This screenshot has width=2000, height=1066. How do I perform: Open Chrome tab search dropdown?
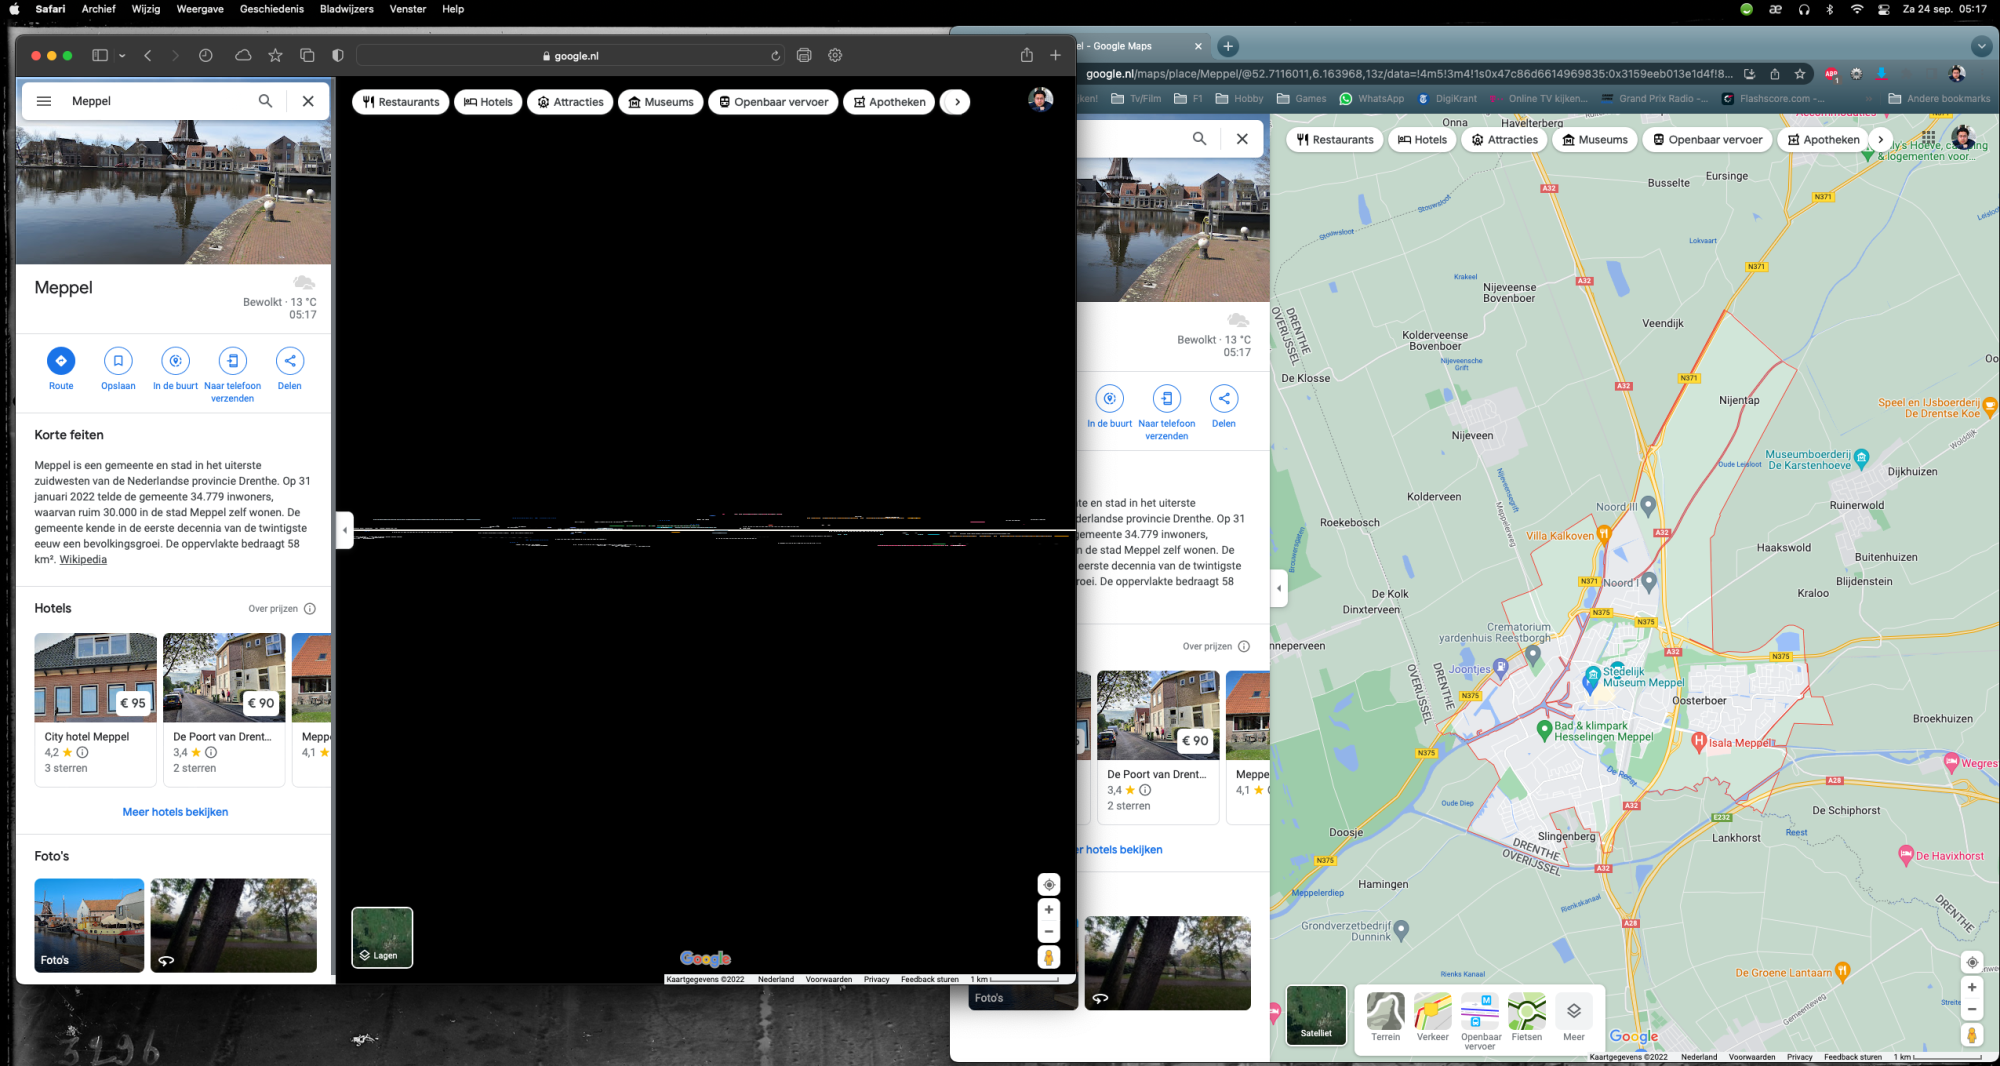(x=1981, y=46)
